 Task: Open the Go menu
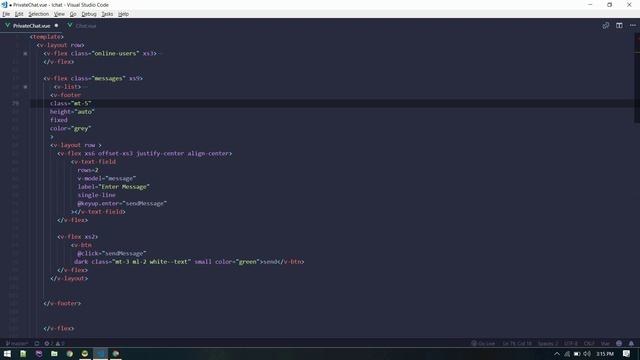click(x=73, y=14)
